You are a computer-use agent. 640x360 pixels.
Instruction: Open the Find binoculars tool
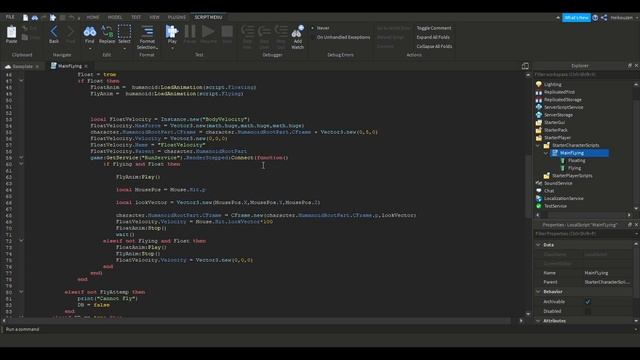tap(89, 31)
